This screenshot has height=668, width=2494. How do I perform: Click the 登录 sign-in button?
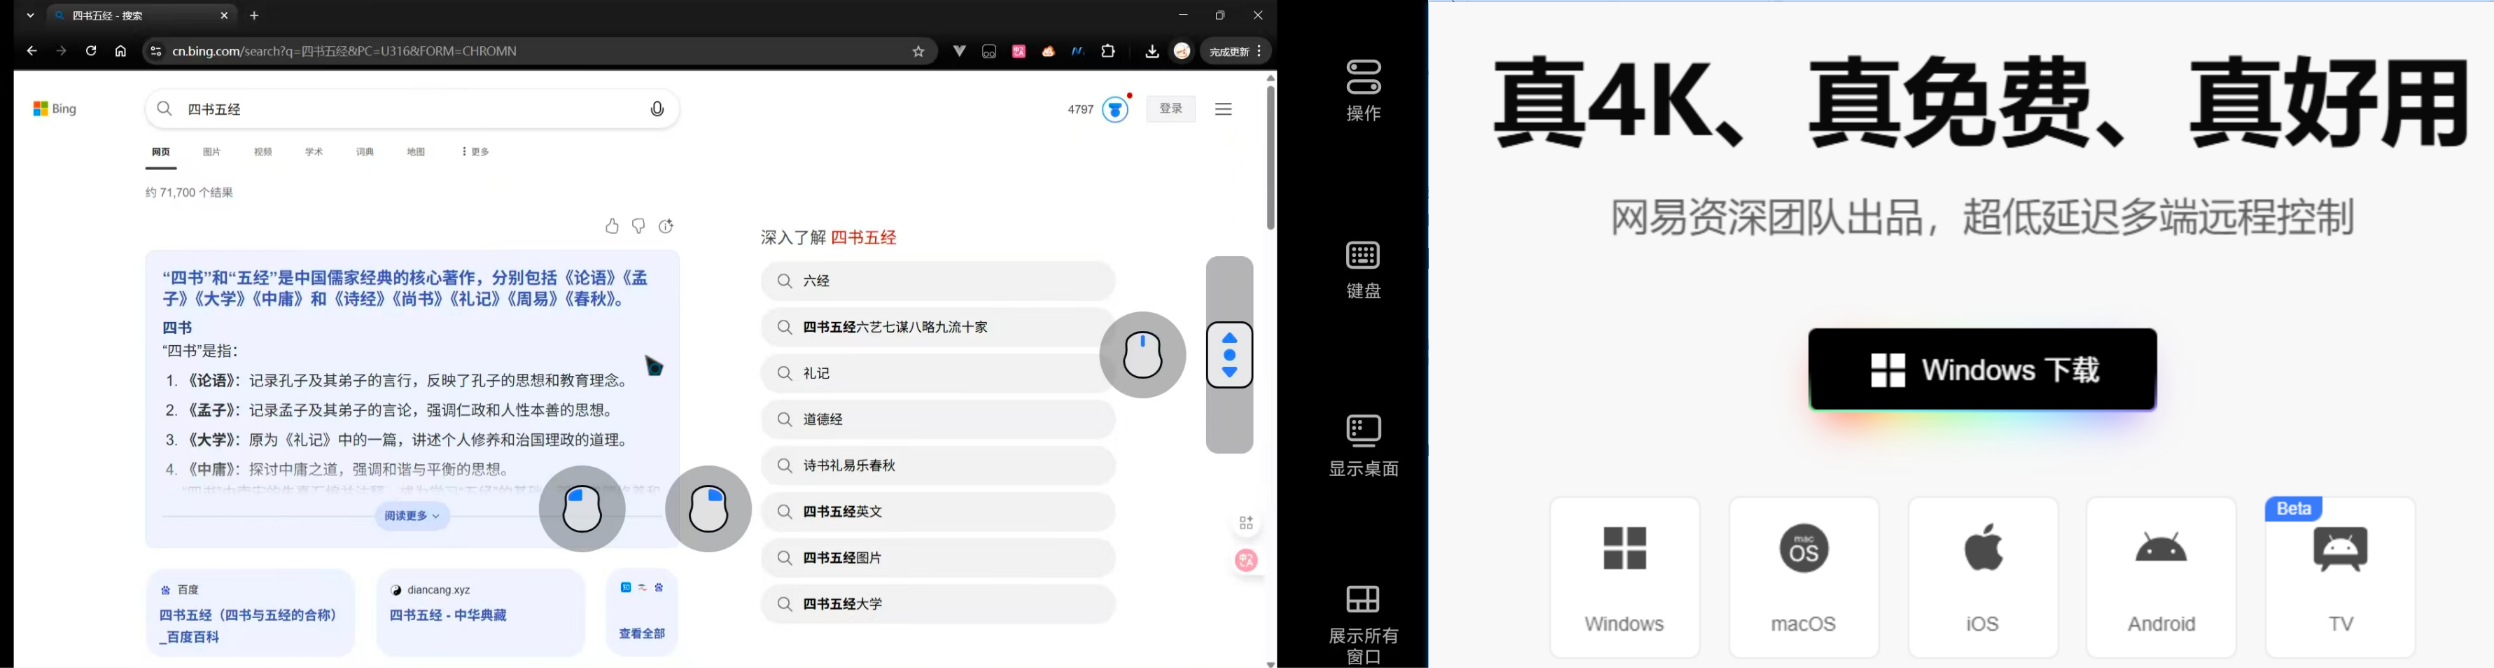(1171, 109)
